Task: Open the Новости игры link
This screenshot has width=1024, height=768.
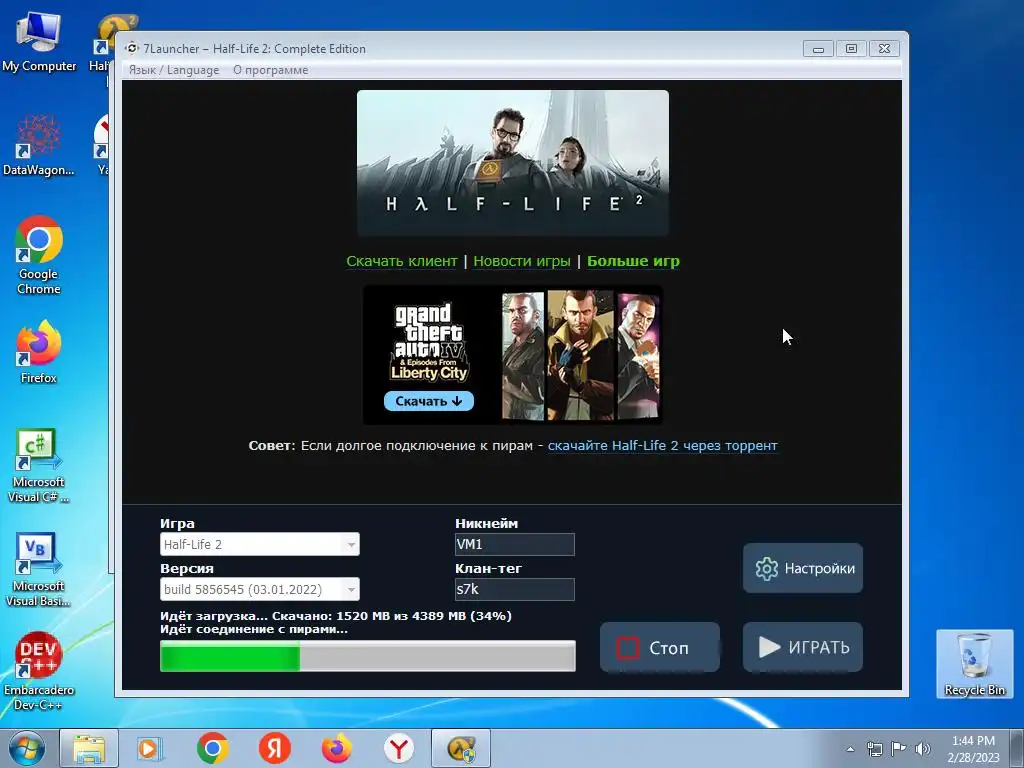Action: pos(522,261)
